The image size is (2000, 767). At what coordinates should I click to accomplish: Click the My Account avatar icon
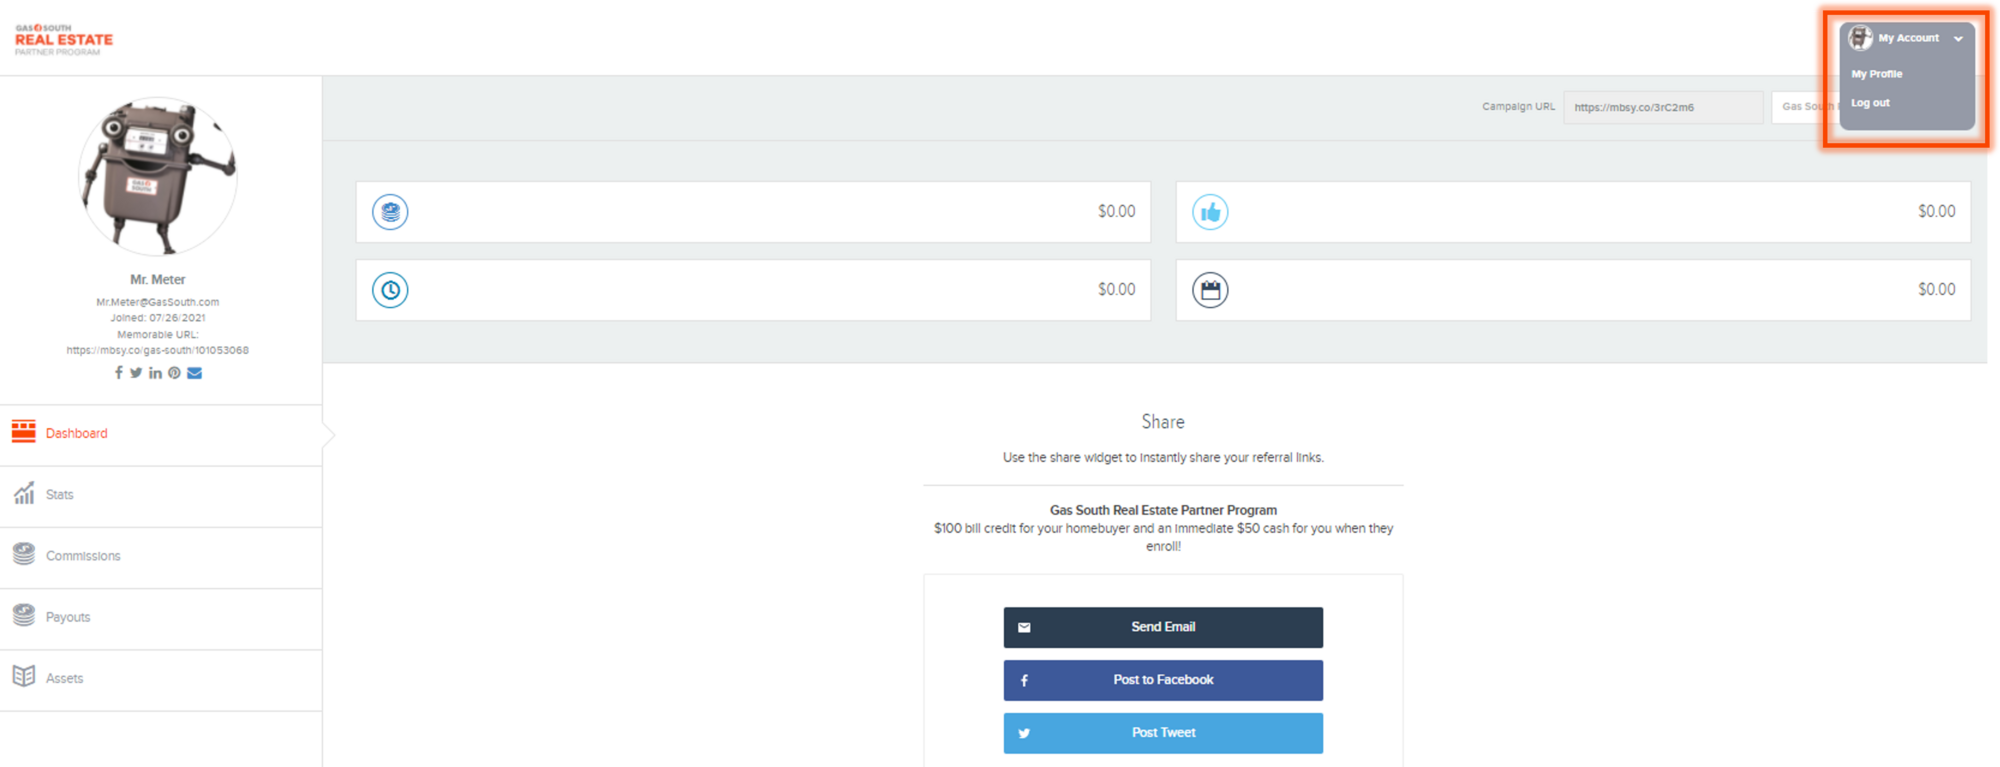[x=1860, y=38]
